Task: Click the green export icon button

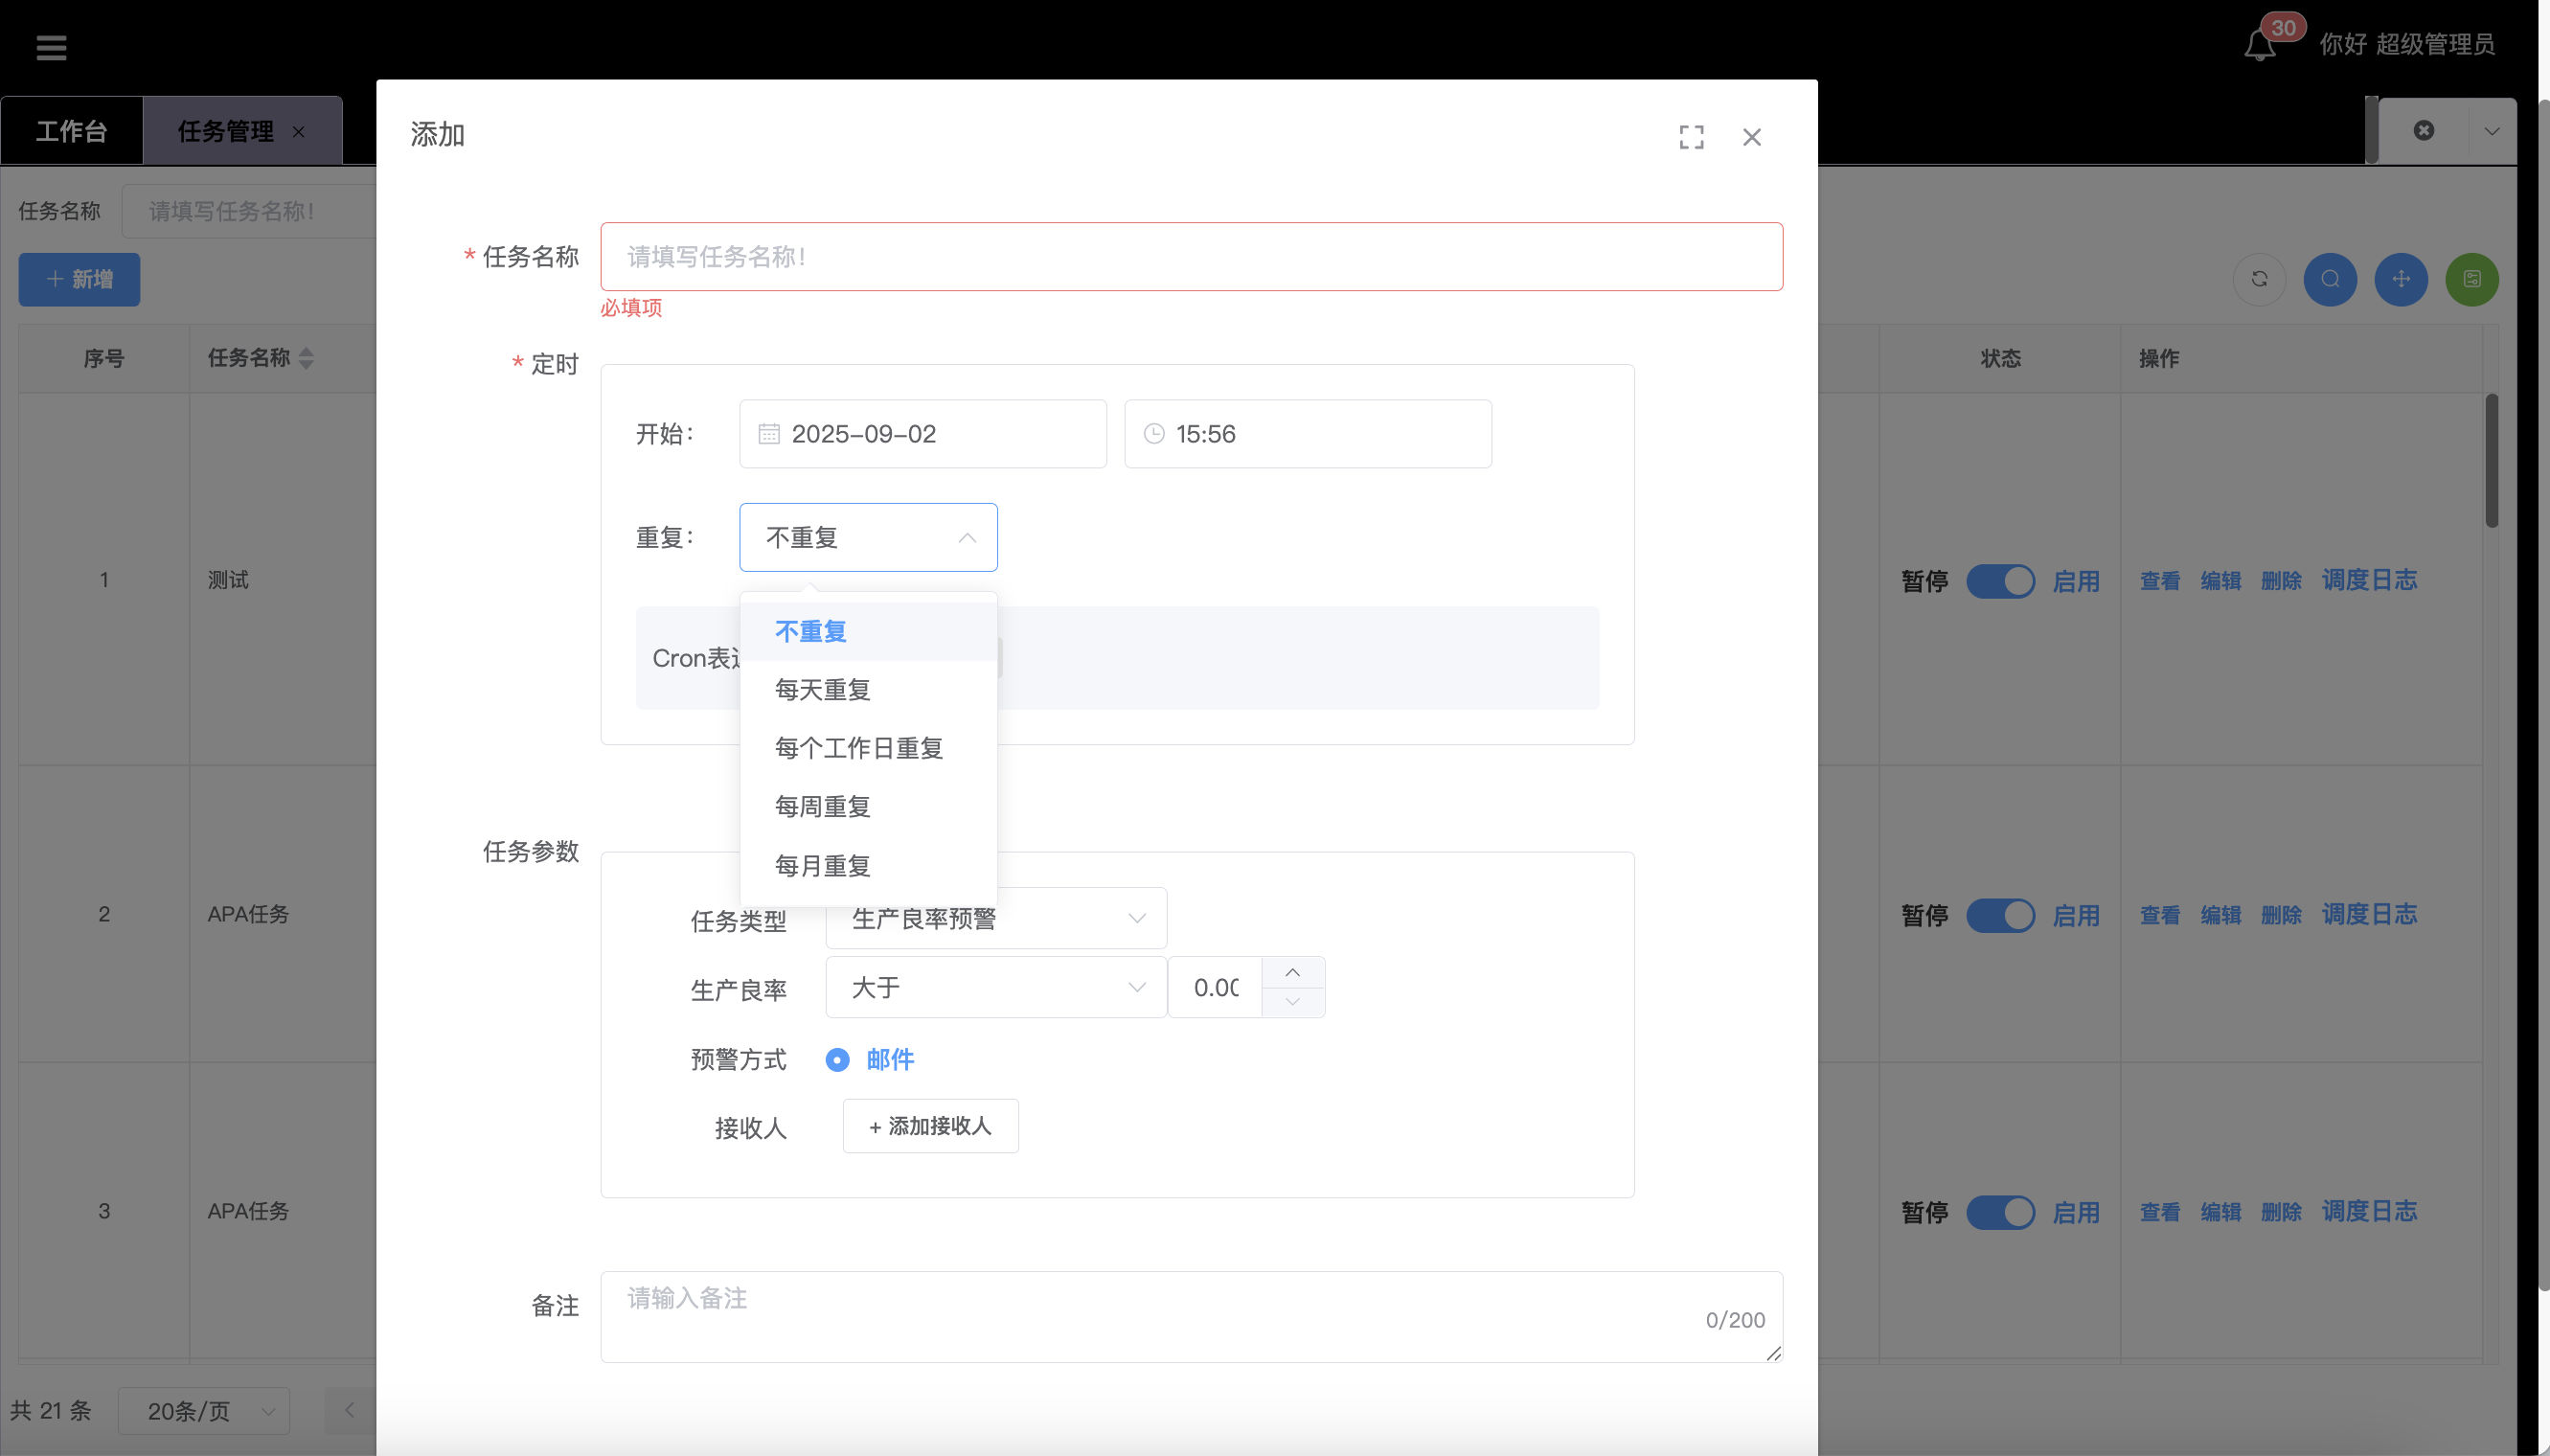Action: (x=2471, y=279)
